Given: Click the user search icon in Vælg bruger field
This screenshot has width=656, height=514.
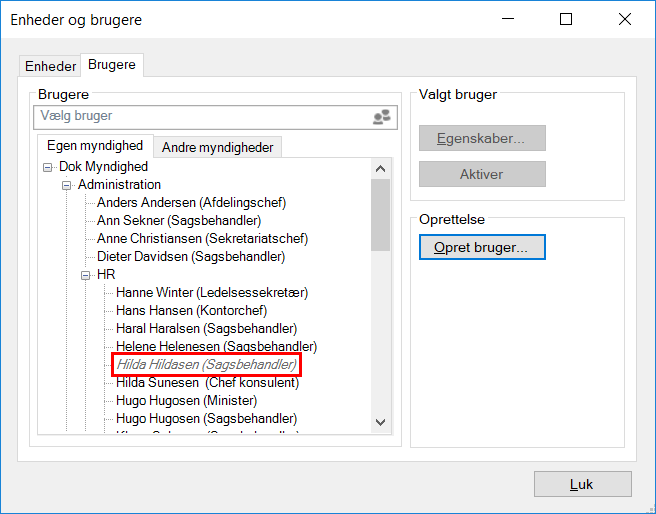Looking at the screenshot, I should [x=381, y=117].
